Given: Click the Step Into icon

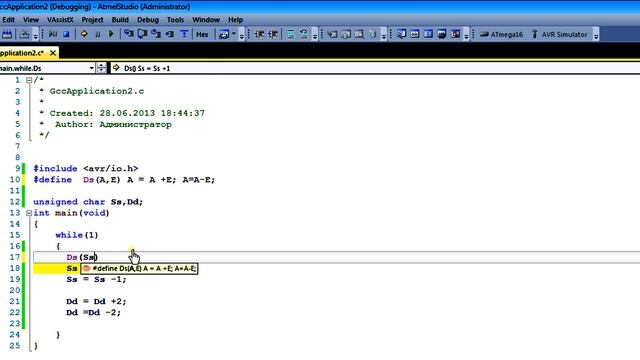Looking at the screenshot, I should [x=129, y=34].
